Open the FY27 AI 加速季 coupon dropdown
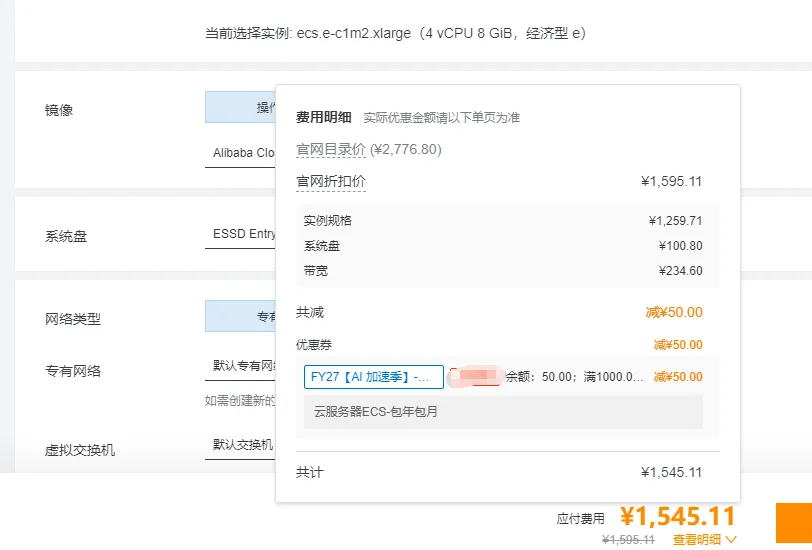 tap(373, 377)
